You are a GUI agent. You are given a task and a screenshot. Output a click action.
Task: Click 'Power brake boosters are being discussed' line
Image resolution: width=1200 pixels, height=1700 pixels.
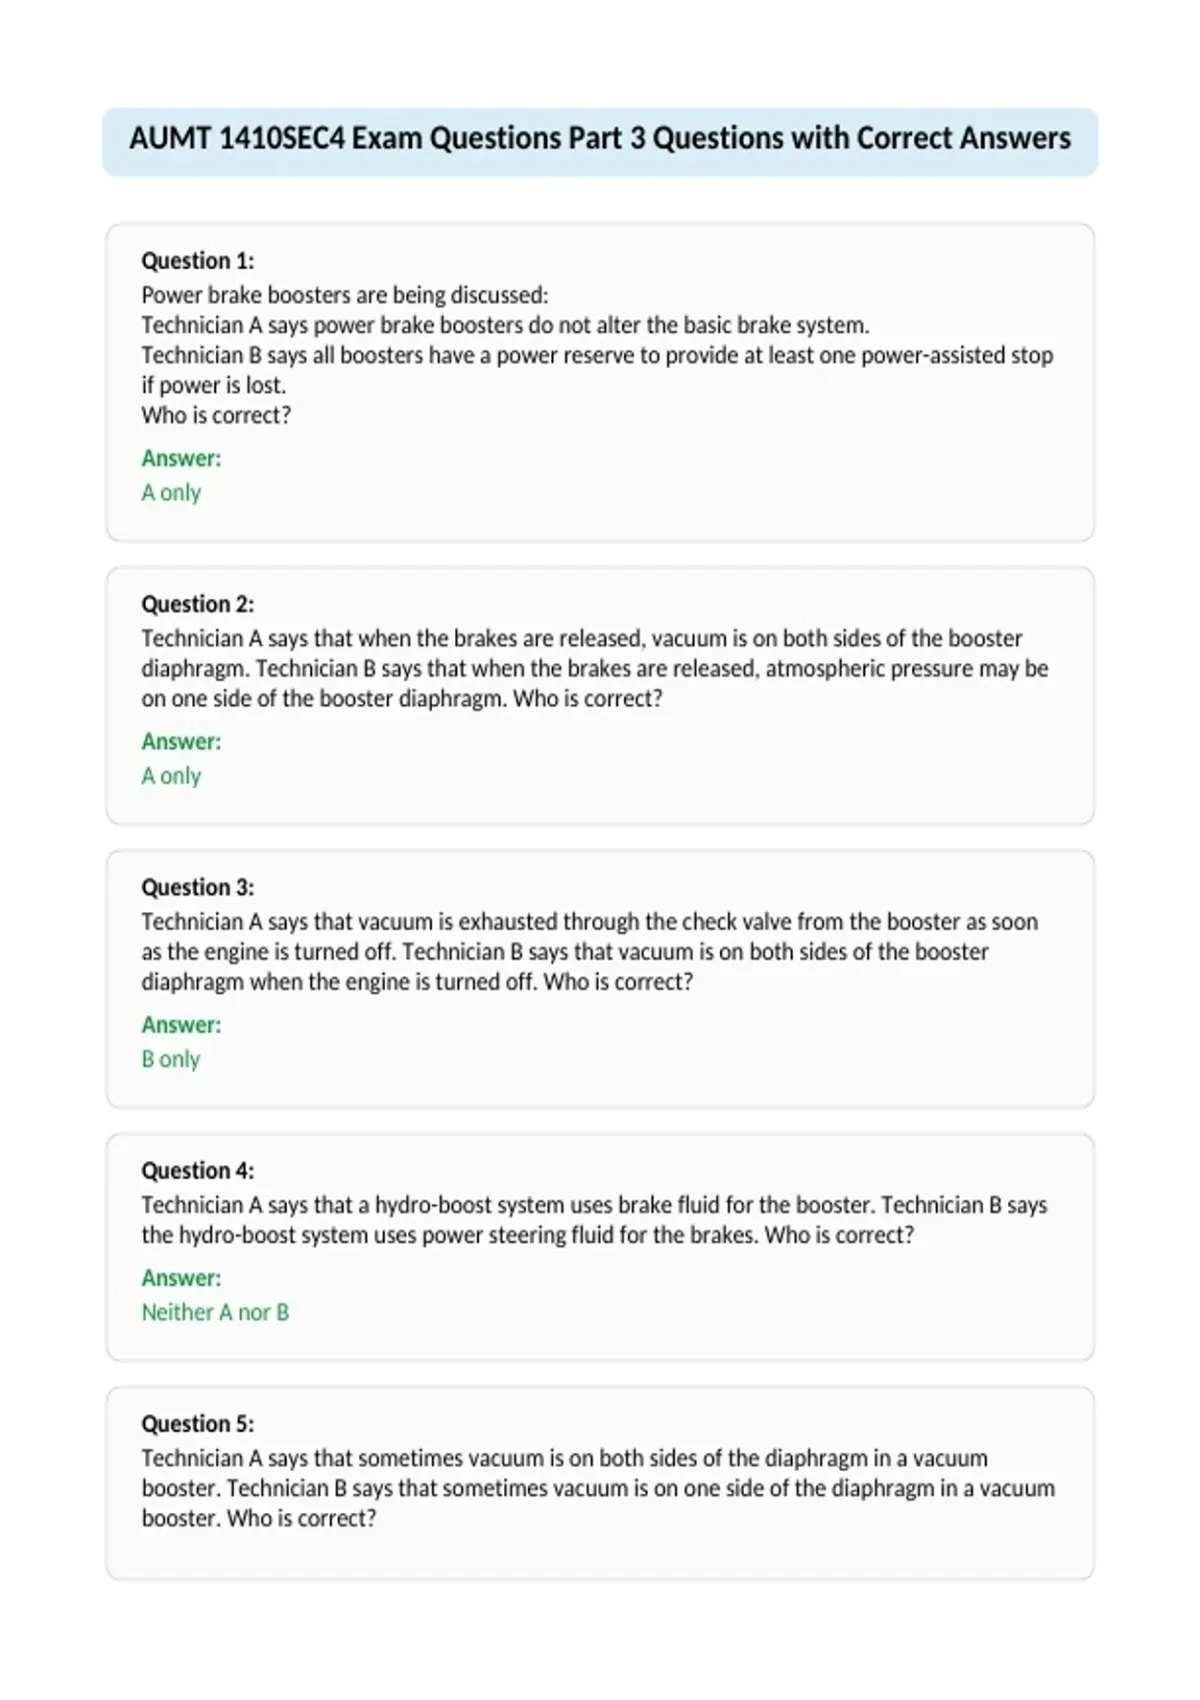pos(345,295)
